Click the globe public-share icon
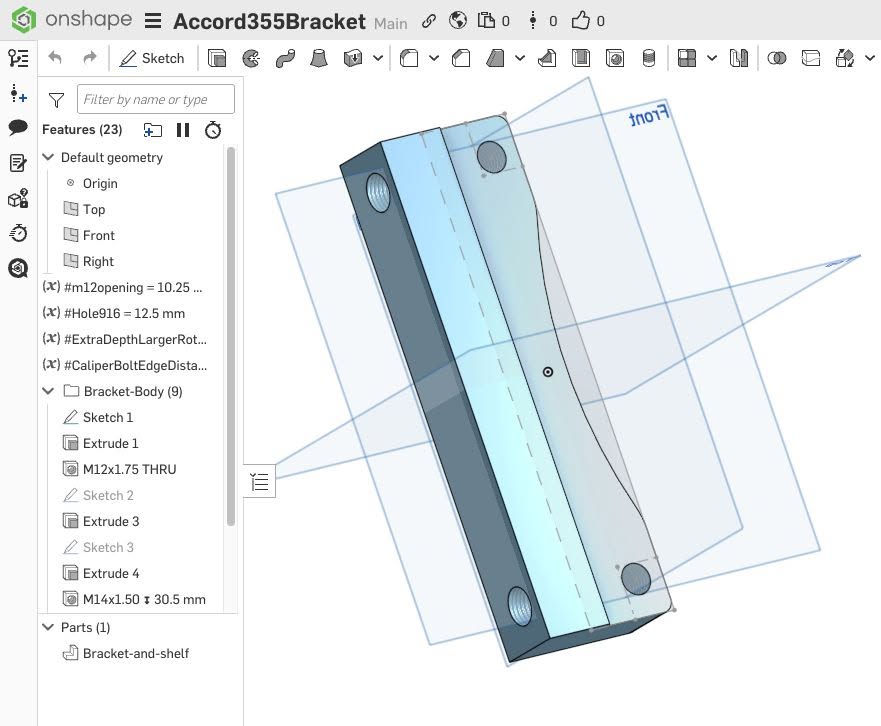This screenshot has height=726, width=881. click(x=458, y=21)
